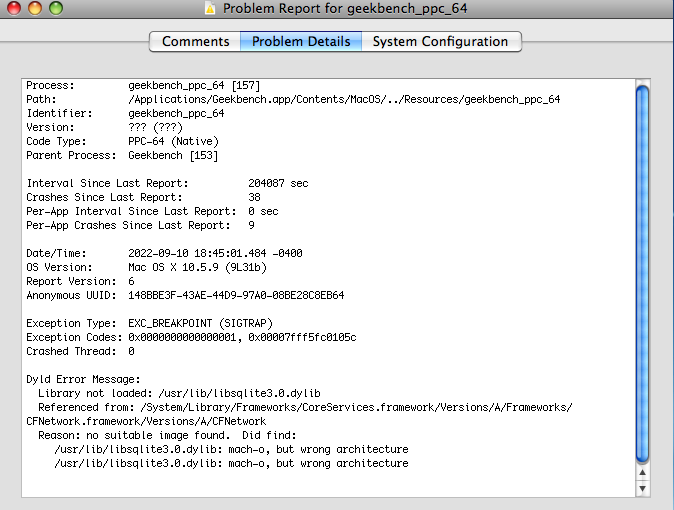The width and height of the screenshot is (674, 510).
Task: Click the Dyld Error Message heading
Action: click(x=83, y=379)
